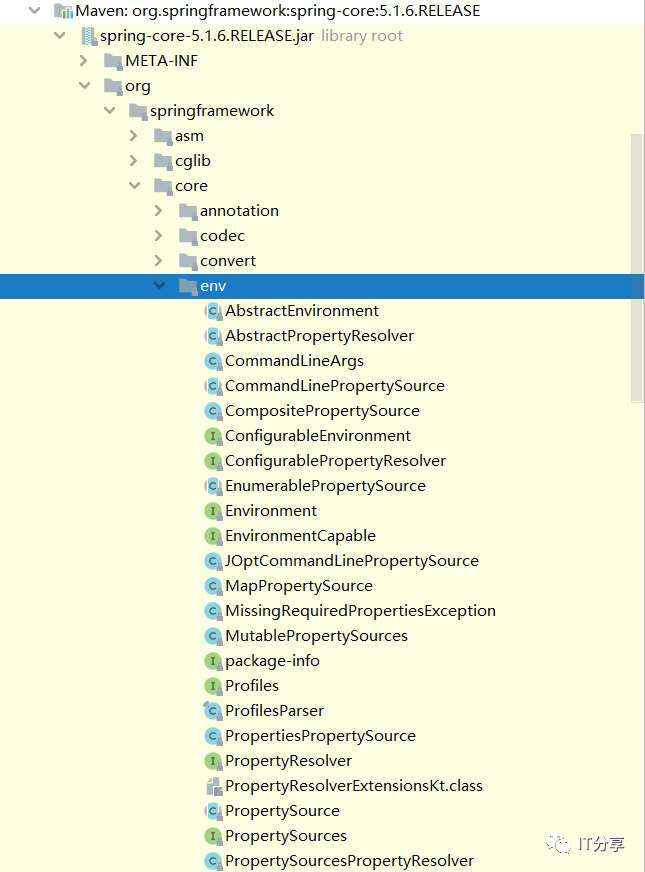Collapse the spring-core-5.1.6.RELEASE.jar node
Viewport: 645px width, 872px height.
pyautogui.click(x=59, y=36)
